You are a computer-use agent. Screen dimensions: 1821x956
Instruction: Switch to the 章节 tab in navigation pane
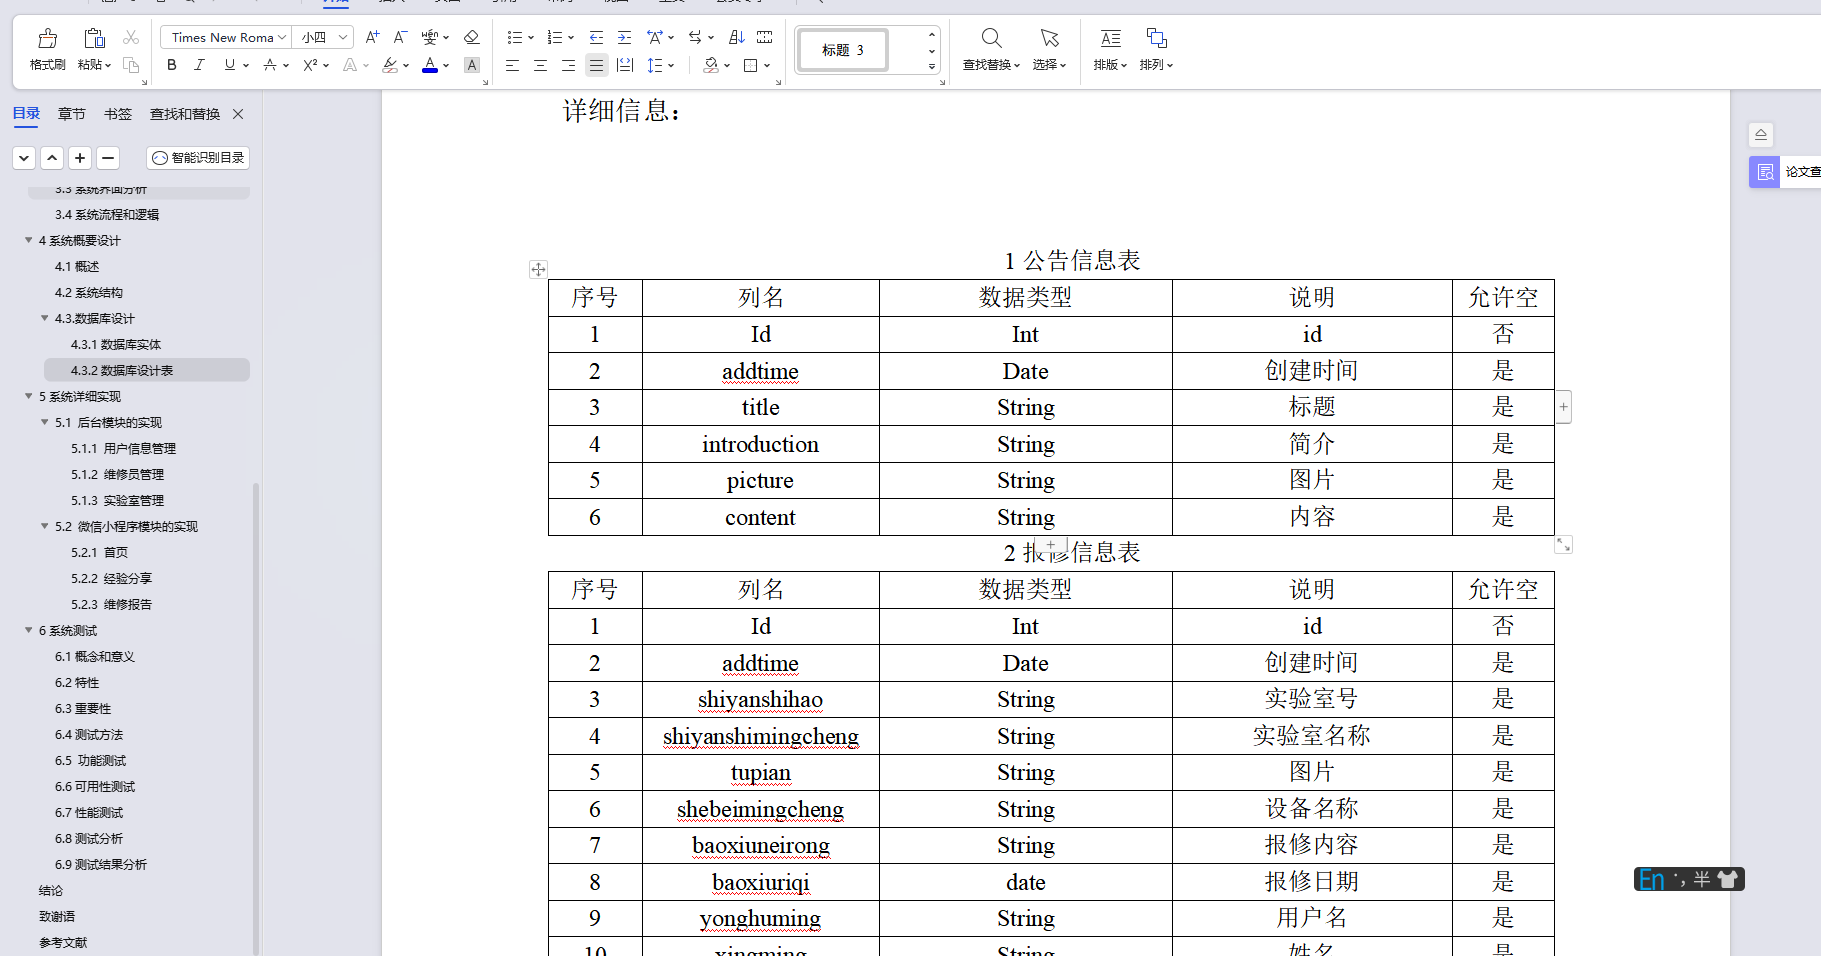(71, 113)
